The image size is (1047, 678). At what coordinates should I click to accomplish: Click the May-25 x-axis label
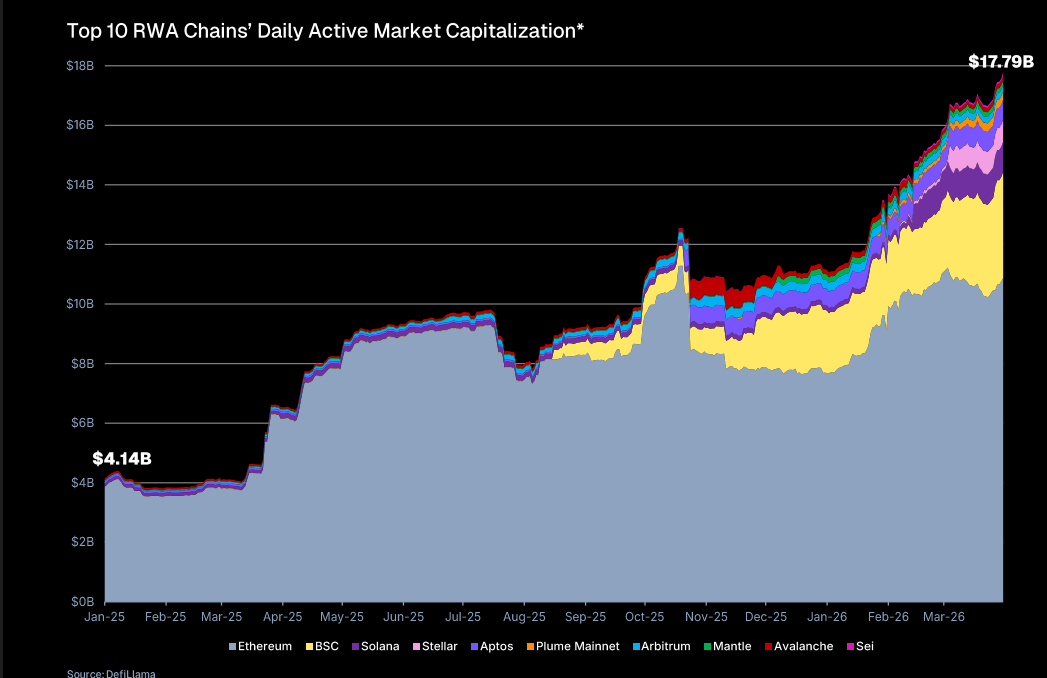pyautogui.click(x=342, y=617)
